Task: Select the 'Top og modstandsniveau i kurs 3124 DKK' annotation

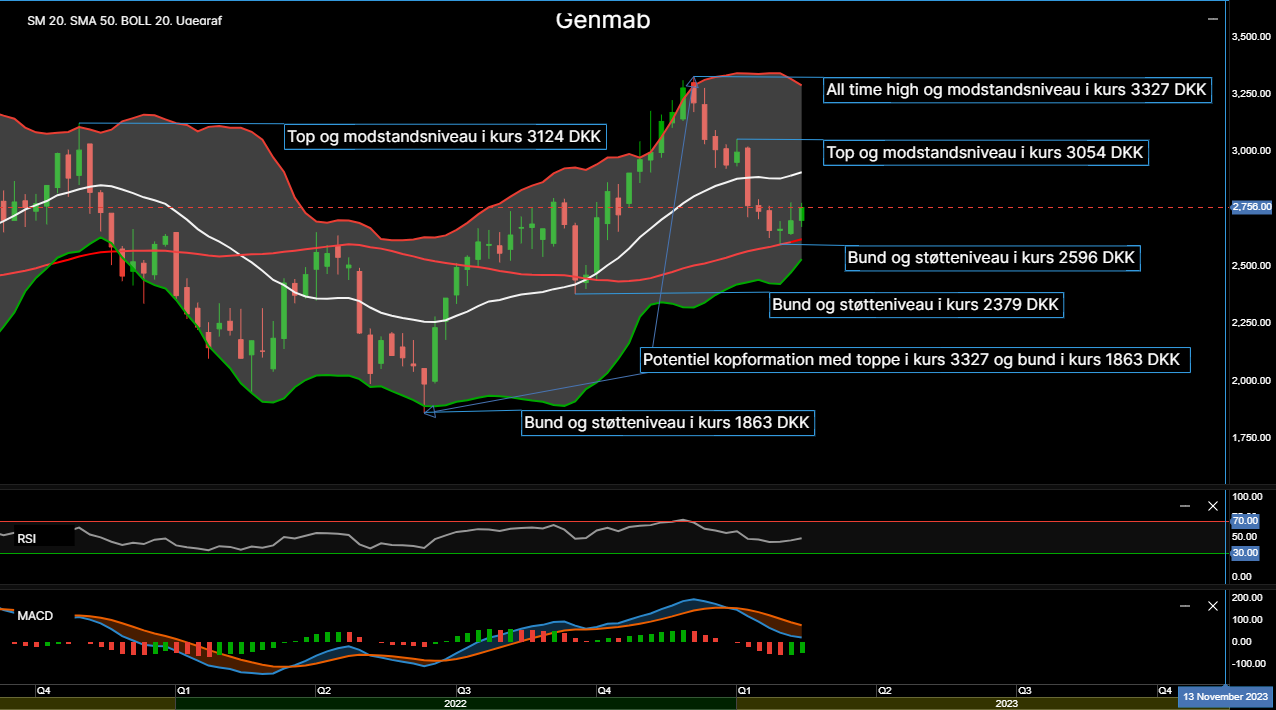Action: click(446, 137)
